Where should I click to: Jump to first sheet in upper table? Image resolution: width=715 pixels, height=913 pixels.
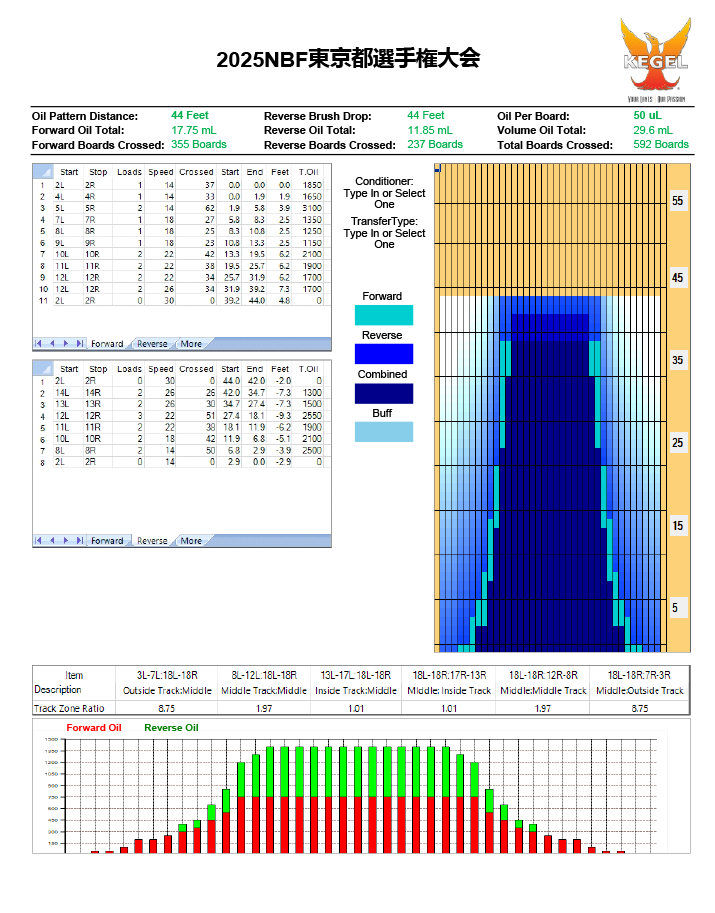click(x=40, y=343)
